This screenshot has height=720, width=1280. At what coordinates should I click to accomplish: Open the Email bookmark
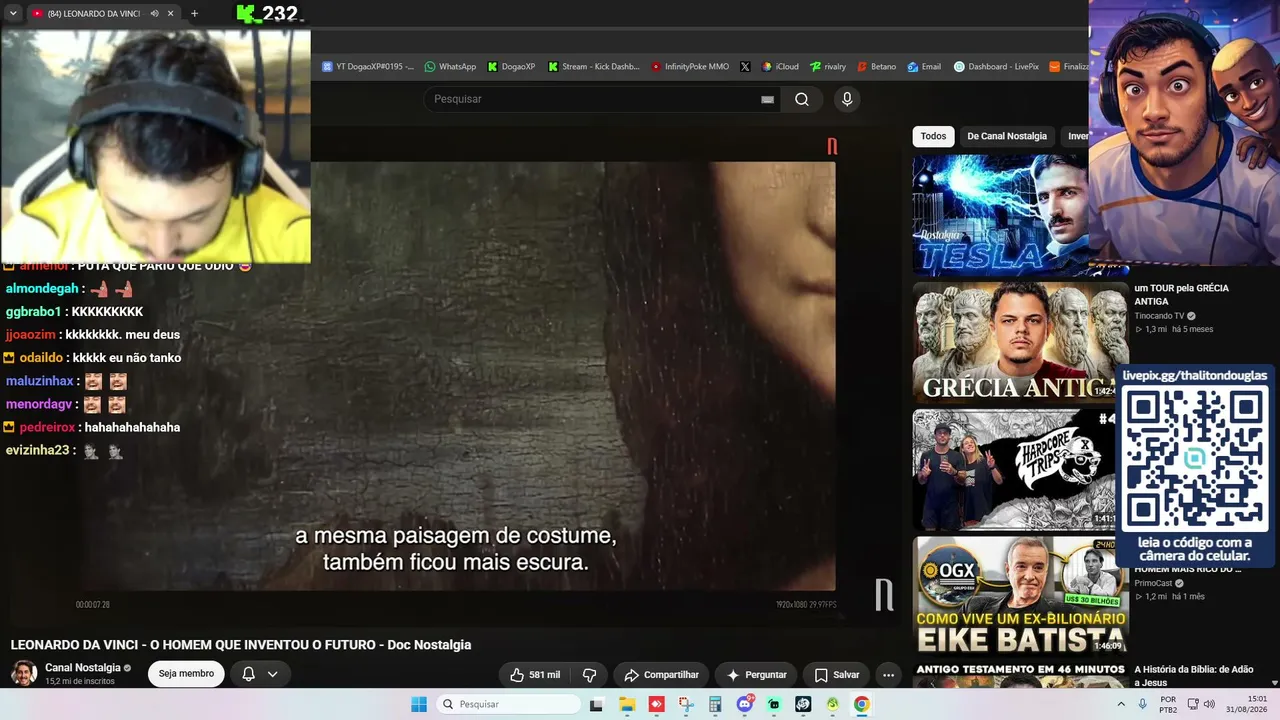[x=925, y=67]
